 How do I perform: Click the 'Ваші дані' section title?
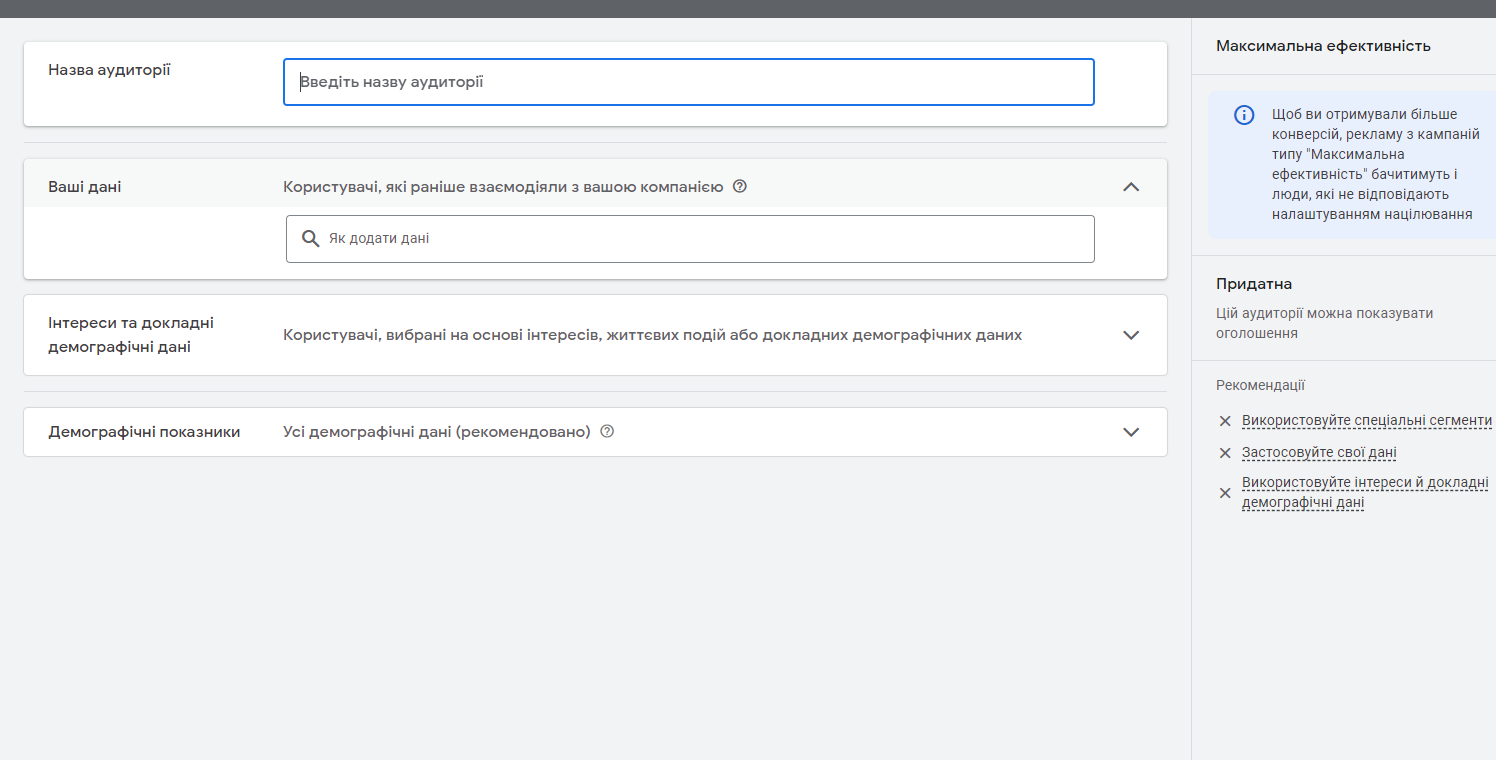(85, 187)
